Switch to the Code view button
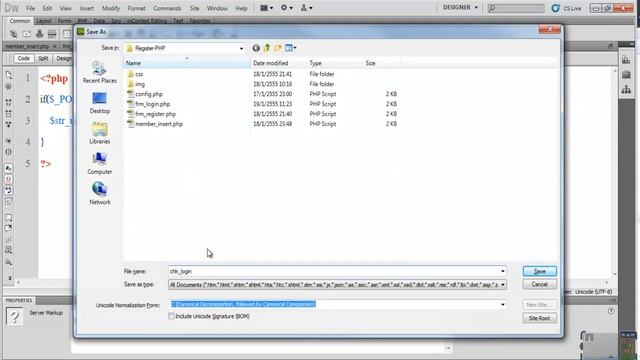This screenshot has height=360, width=640. 24,58
